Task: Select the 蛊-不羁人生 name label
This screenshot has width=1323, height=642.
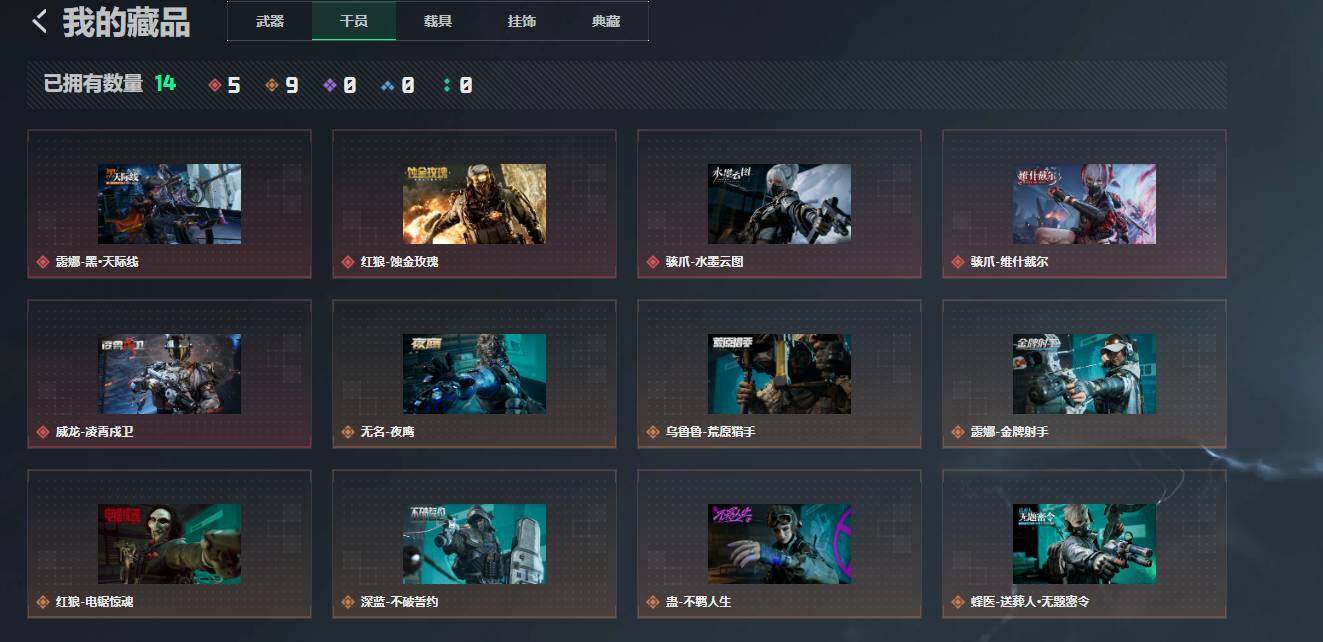Action: tap(698, 602)
